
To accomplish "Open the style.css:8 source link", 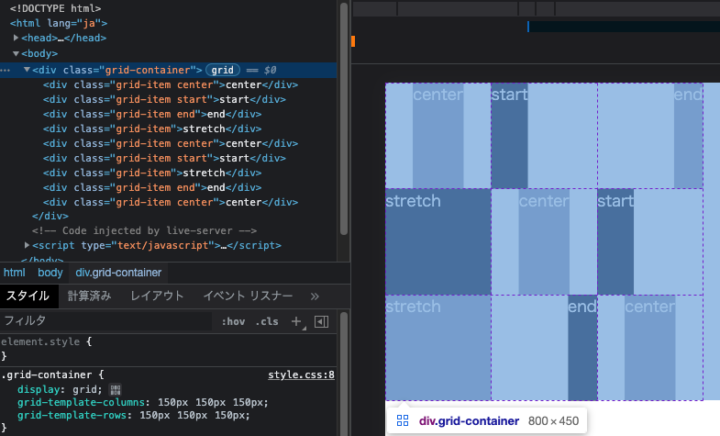I will (301, 375).
